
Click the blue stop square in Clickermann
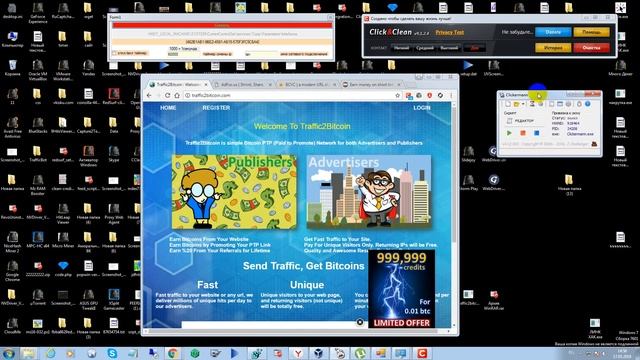click(x=537, y=133)
